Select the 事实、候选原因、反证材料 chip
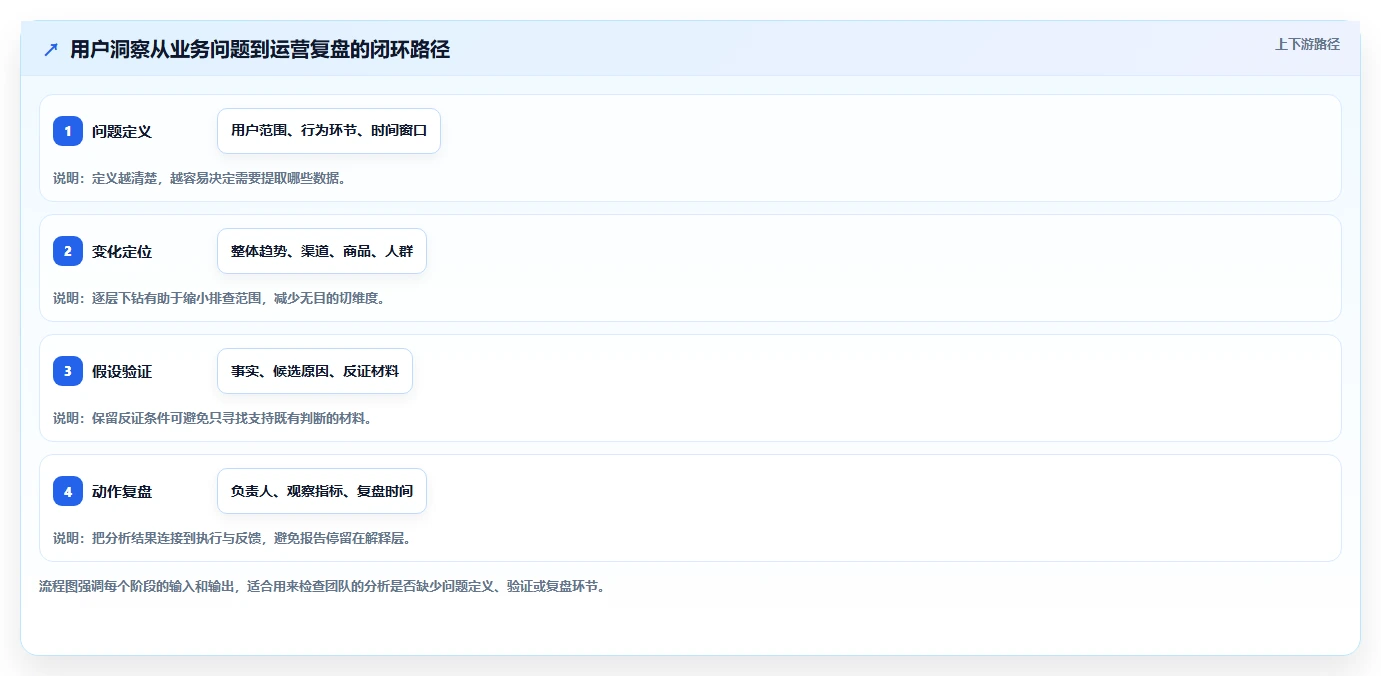 tap(315, 371)
